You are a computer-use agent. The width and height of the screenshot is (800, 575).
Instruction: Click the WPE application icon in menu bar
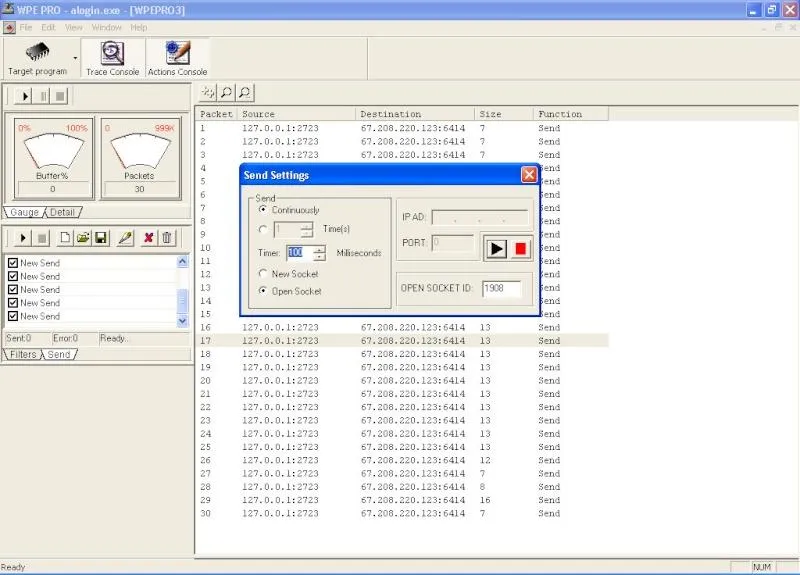[x=9, y=28]
